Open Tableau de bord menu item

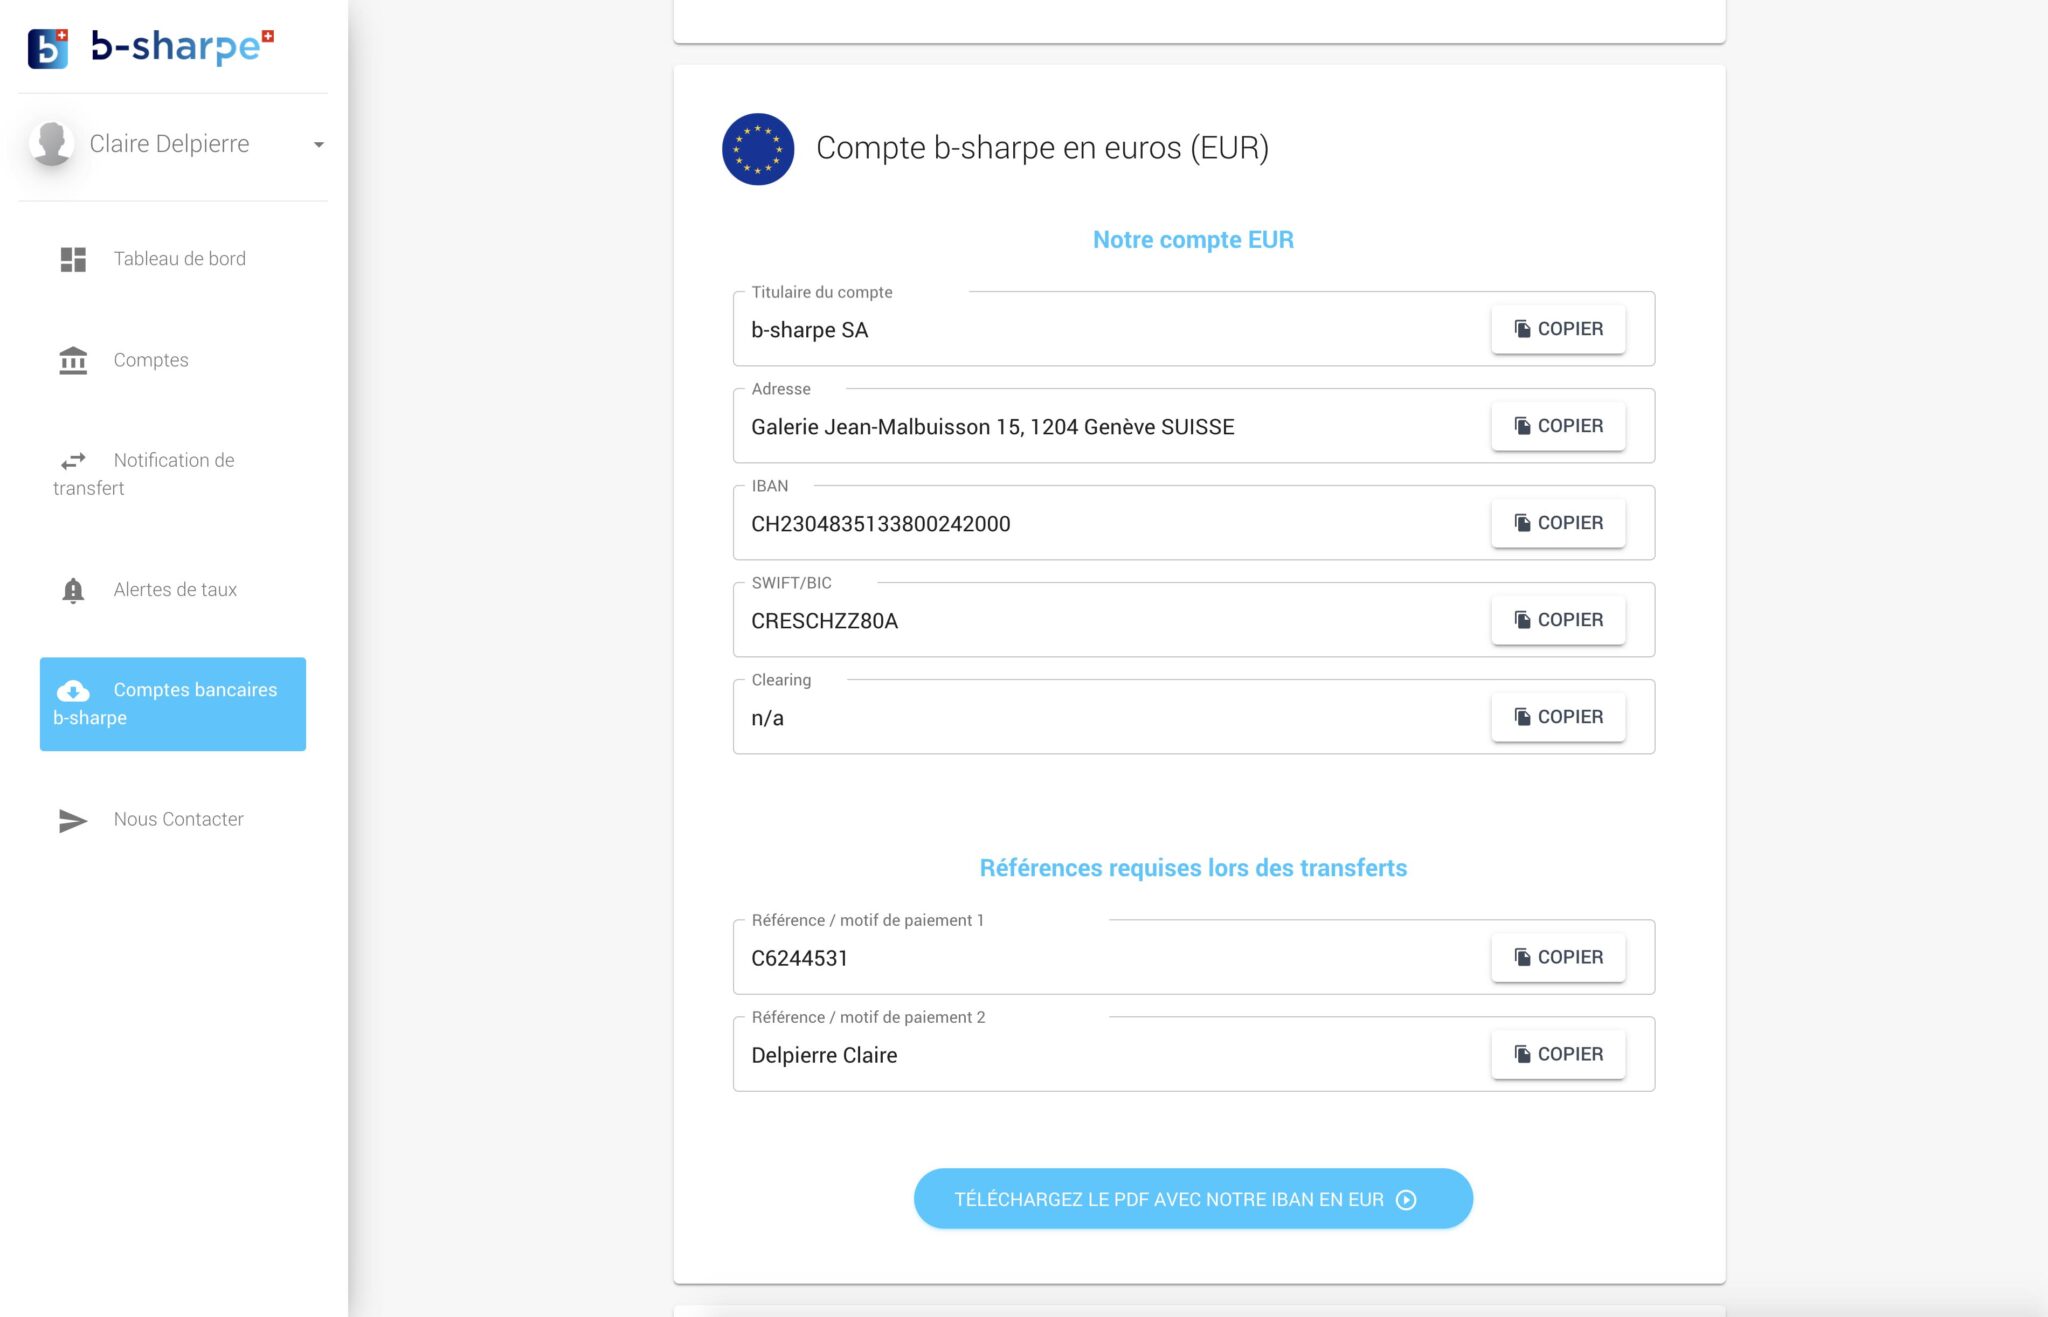[x=172, y=259]
